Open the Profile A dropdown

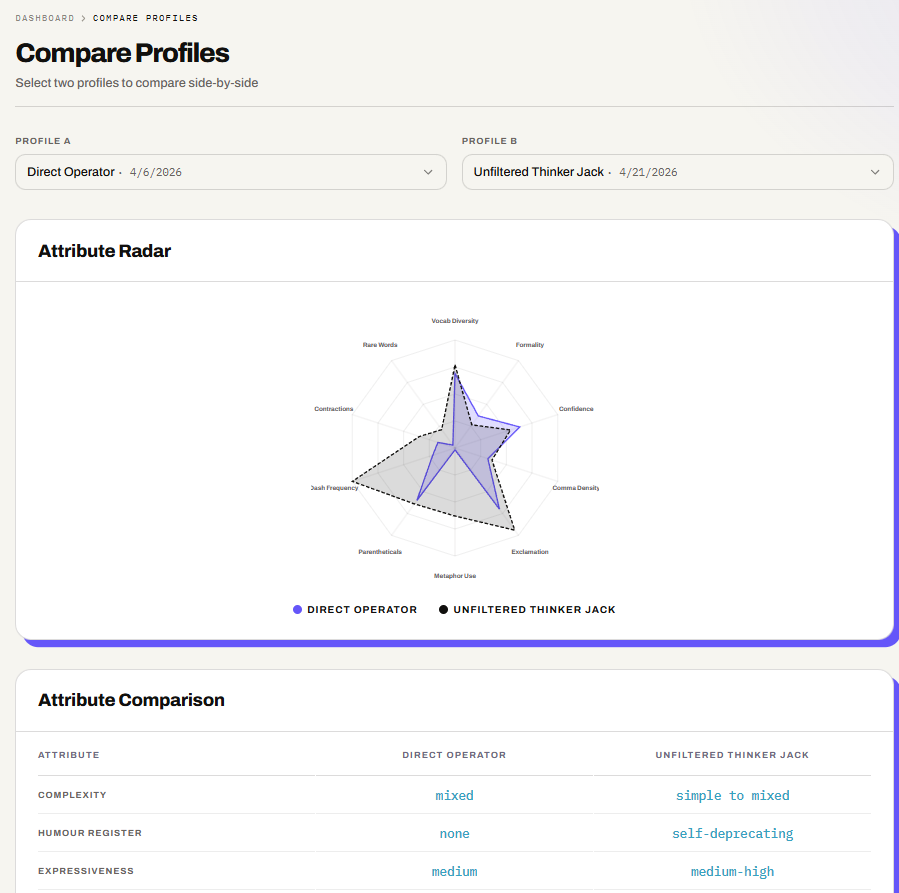[230, 172]
